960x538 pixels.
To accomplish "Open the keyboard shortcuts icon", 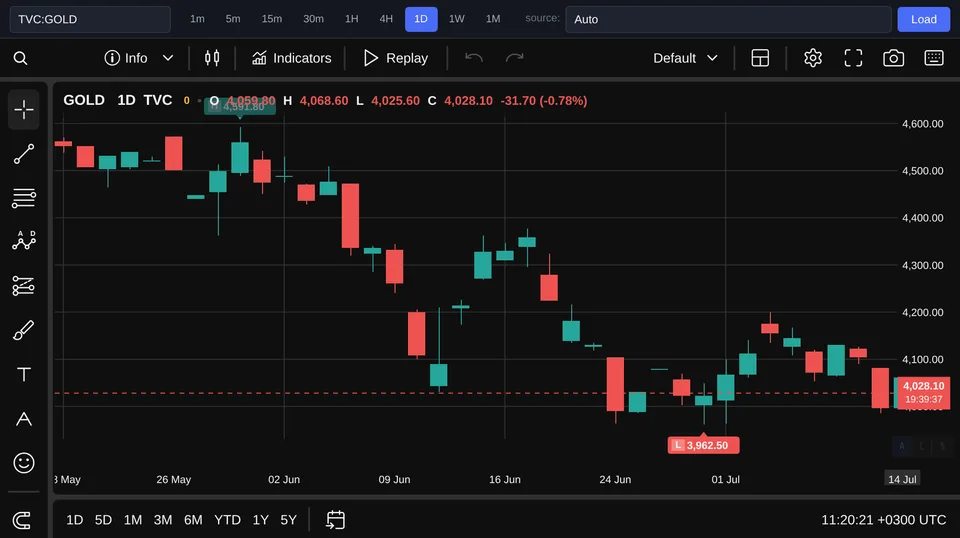I will pos(934,58).
